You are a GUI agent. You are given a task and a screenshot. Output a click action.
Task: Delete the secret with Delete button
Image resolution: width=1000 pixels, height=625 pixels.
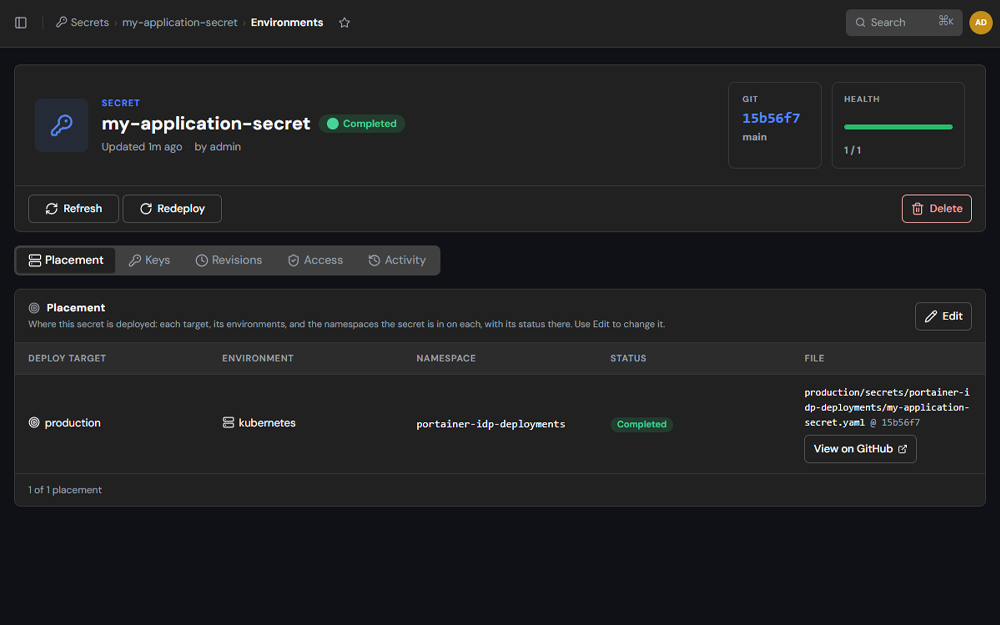(936, 209)
